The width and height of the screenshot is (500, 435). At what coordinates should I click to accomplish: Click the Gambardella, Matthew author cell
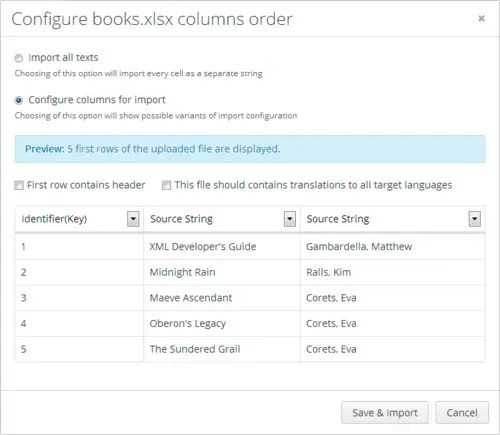393,247
